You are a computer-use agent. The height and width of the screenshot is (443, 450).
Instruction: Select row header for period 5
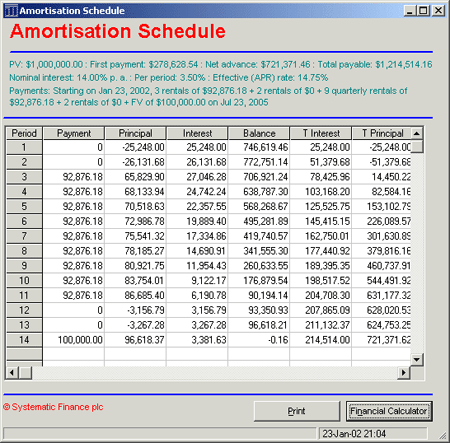coord(24,206)
